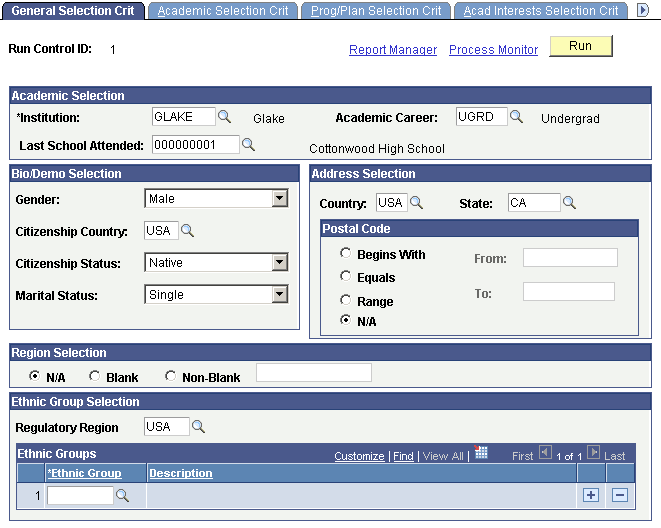The height and width of the screenshot is (528, 661).
Task: Select Equals postal code option
Action: point(345,276)
